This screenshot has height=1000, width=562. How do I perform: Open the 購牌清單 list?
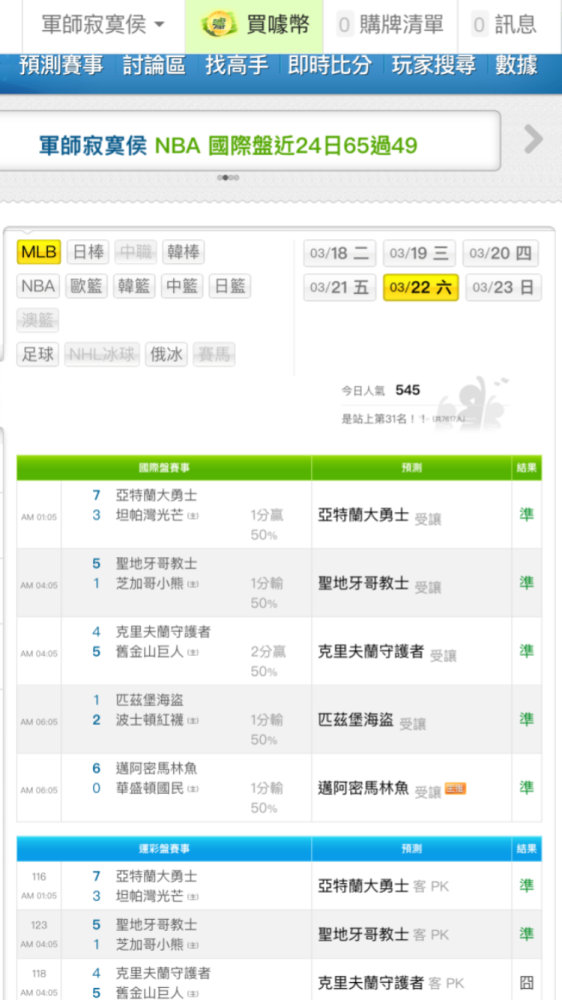[390, 26]
